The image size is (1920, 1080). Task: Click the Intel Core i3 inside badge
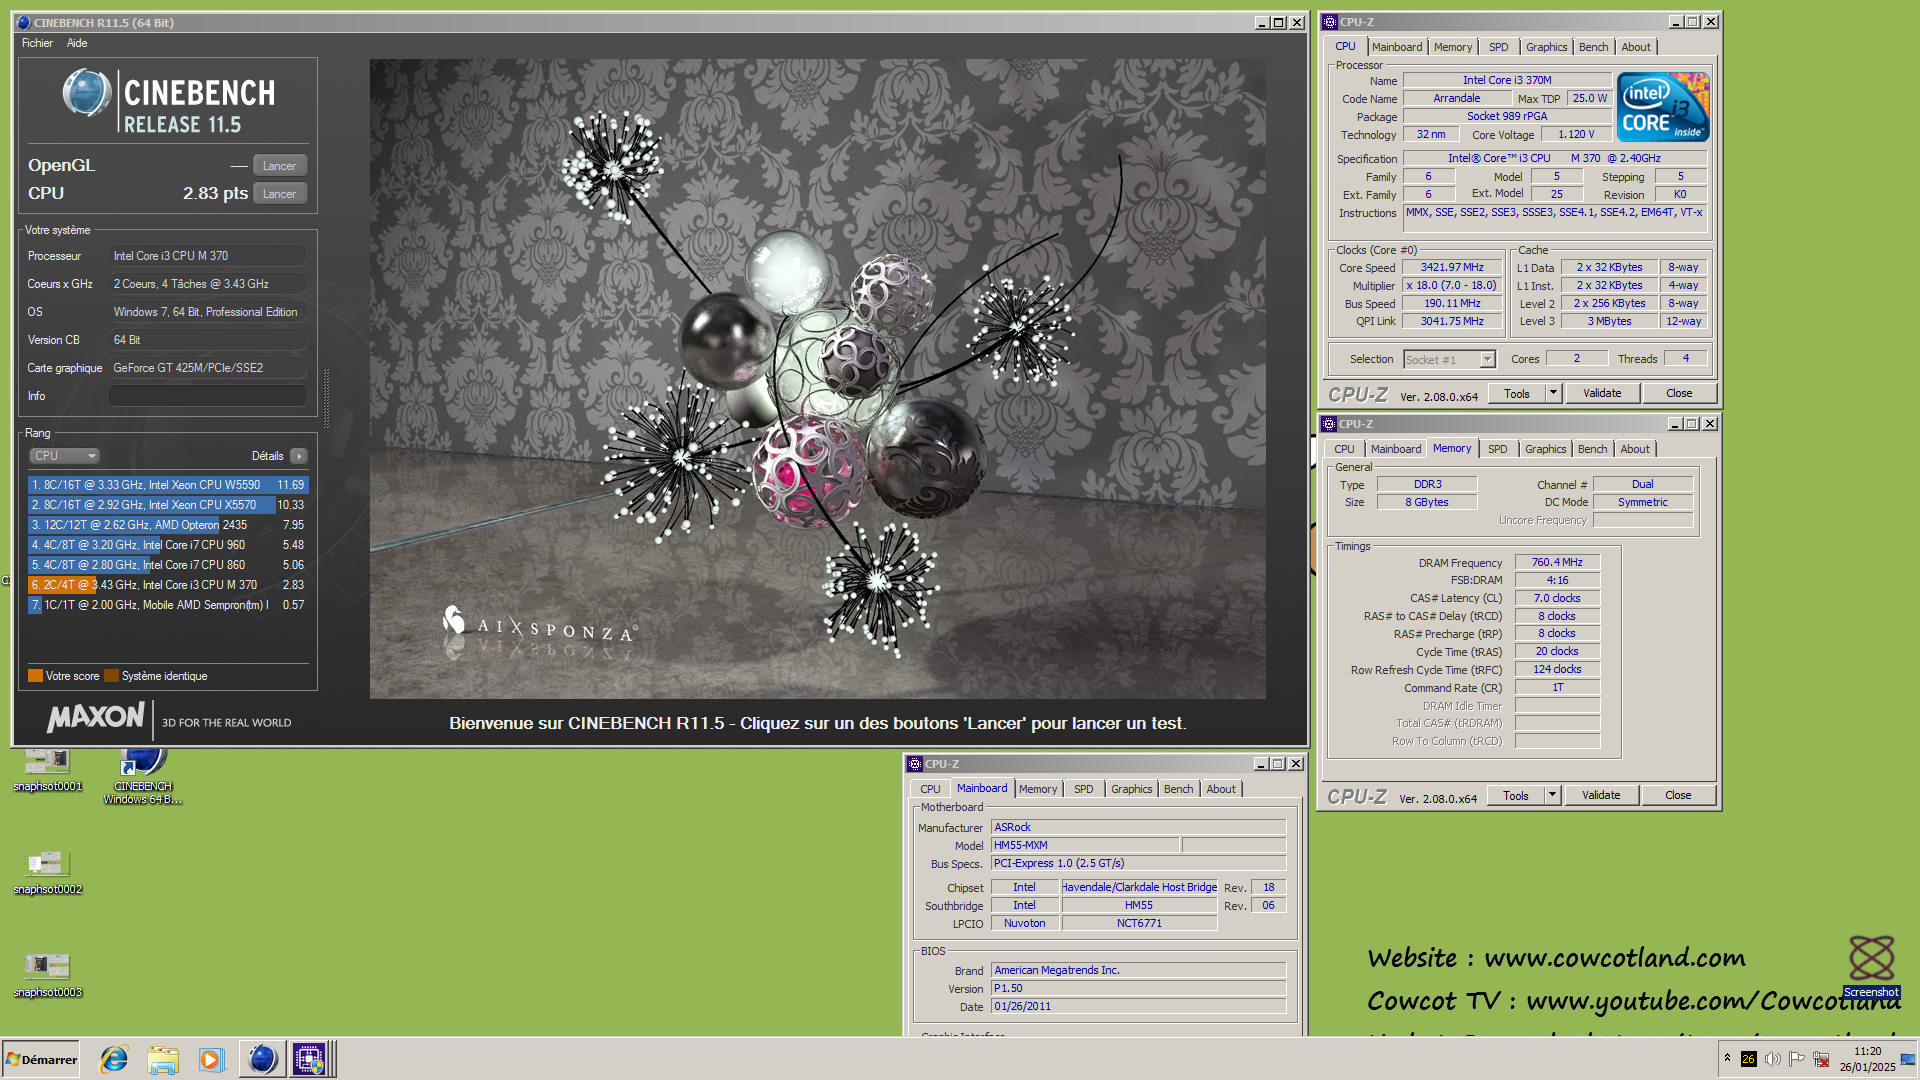[1663, 108]
